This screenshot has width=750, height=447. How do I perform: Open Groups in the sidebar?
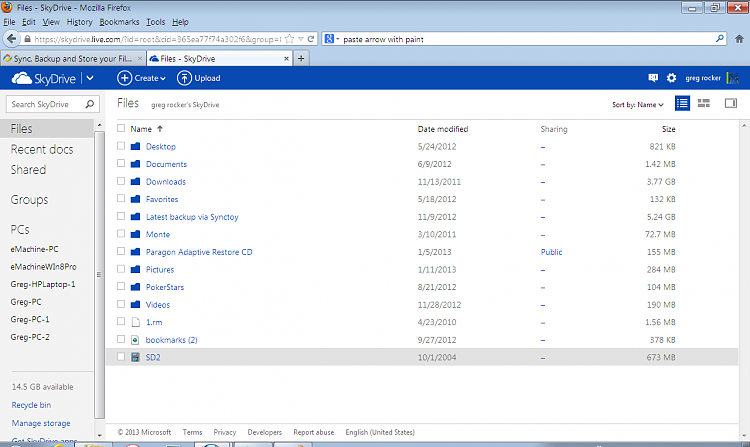click(x=29, y=200)
